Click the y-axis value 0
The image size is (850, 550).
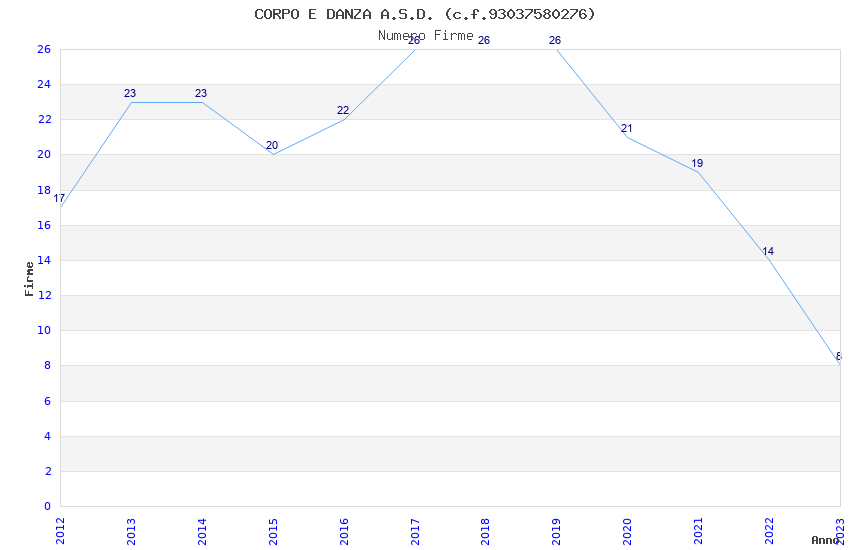pyautogui.click(x=47, y=506)
